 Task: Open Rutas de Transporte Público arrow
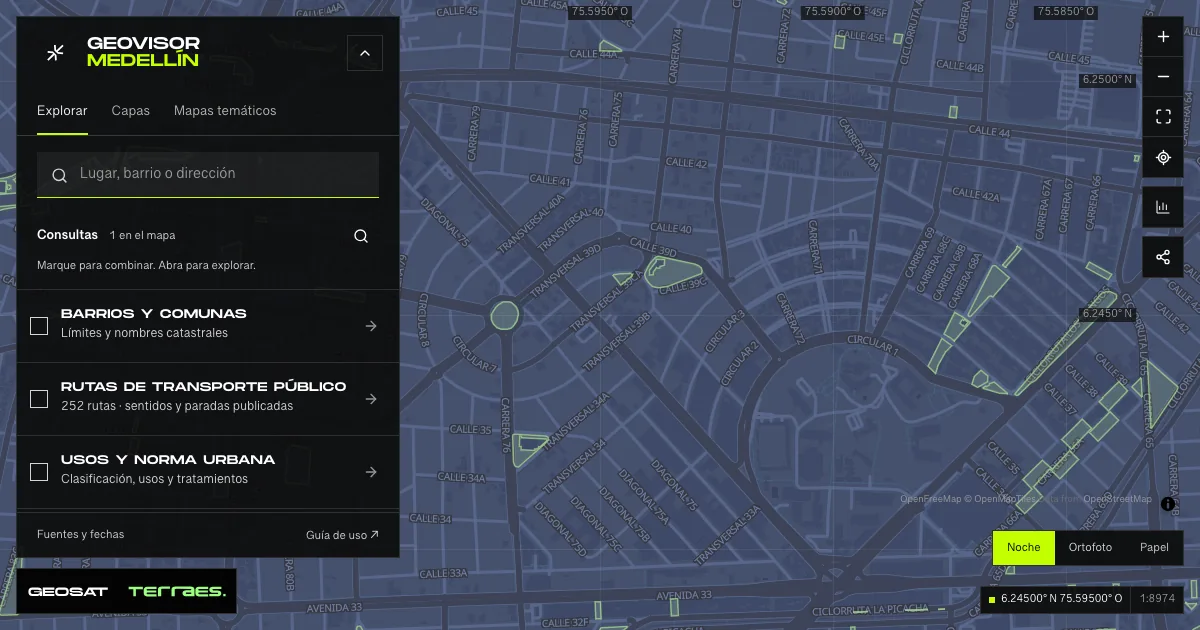pos(371,399)
